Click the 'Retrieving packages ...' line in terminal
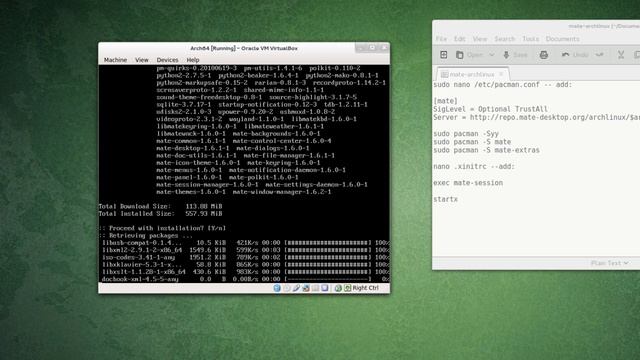 [x=146, y=236]
